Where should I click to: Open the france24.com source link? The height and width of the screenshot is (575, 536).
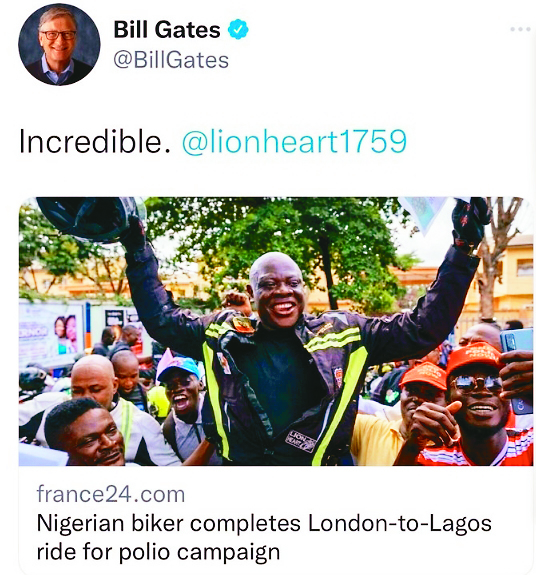(x=111, y=494)
